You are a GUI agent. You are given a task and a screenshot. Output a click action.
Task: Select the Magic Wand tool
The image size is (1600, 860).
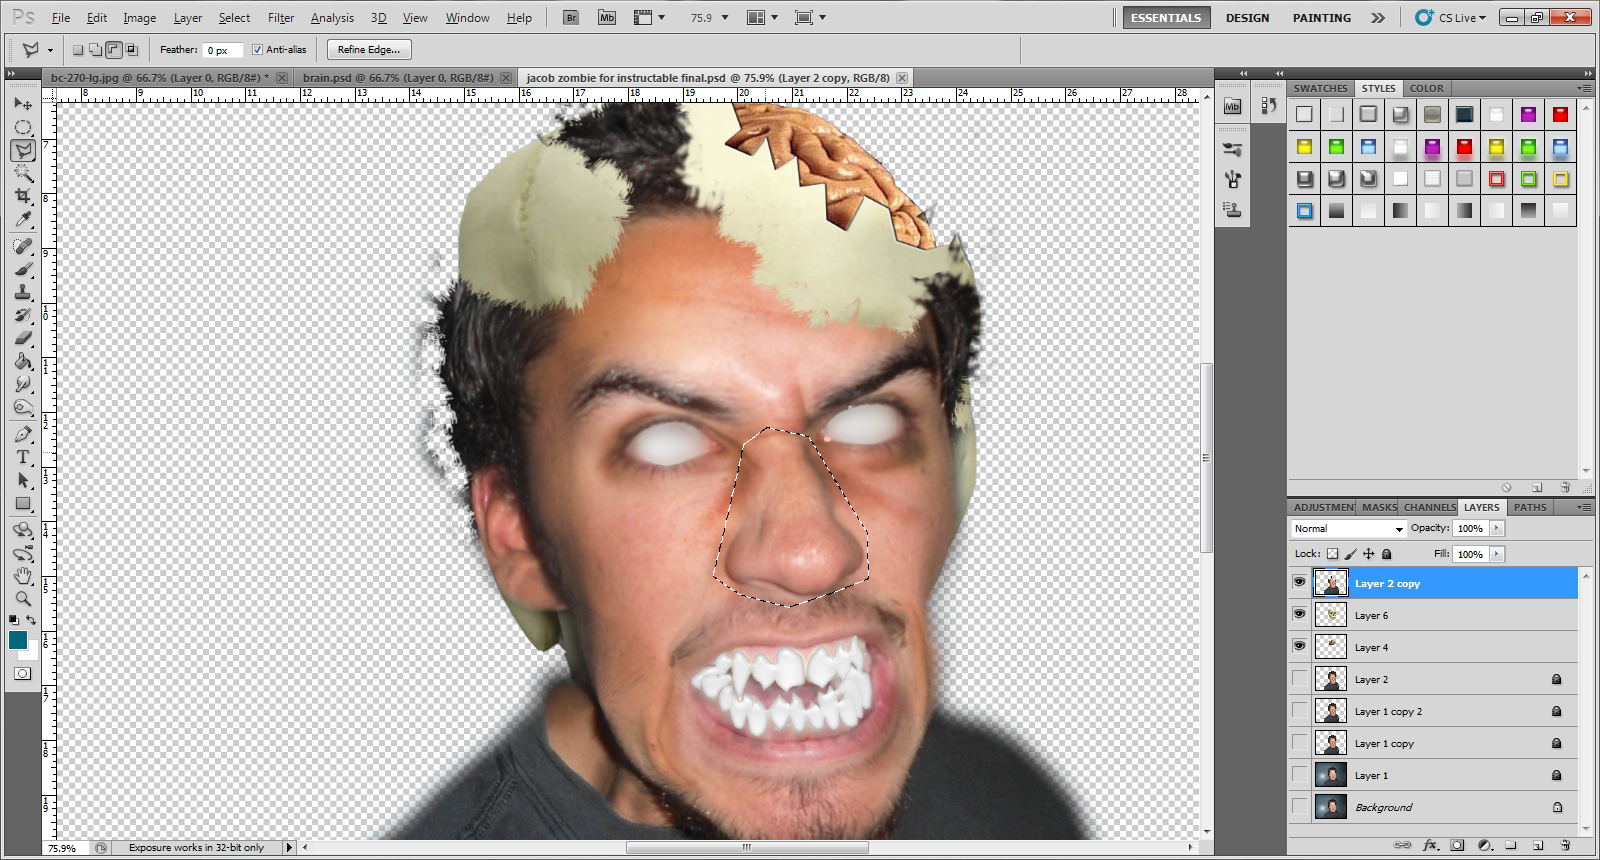(23, 173)
